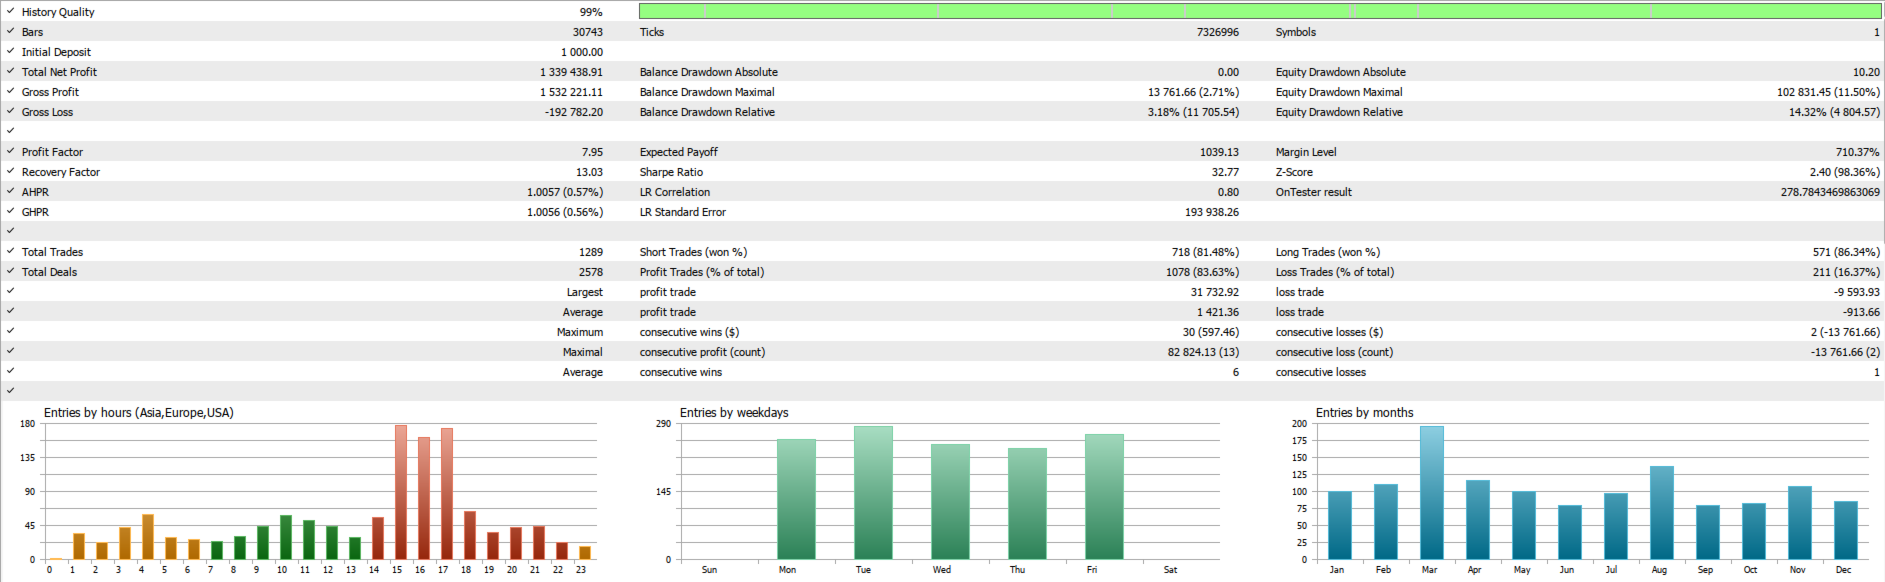The width and height of the screenshot is (1885, 582).
Task: Toggle the checkmark beside Bars row
Action: pyautogui.click(x=10, y=31)
